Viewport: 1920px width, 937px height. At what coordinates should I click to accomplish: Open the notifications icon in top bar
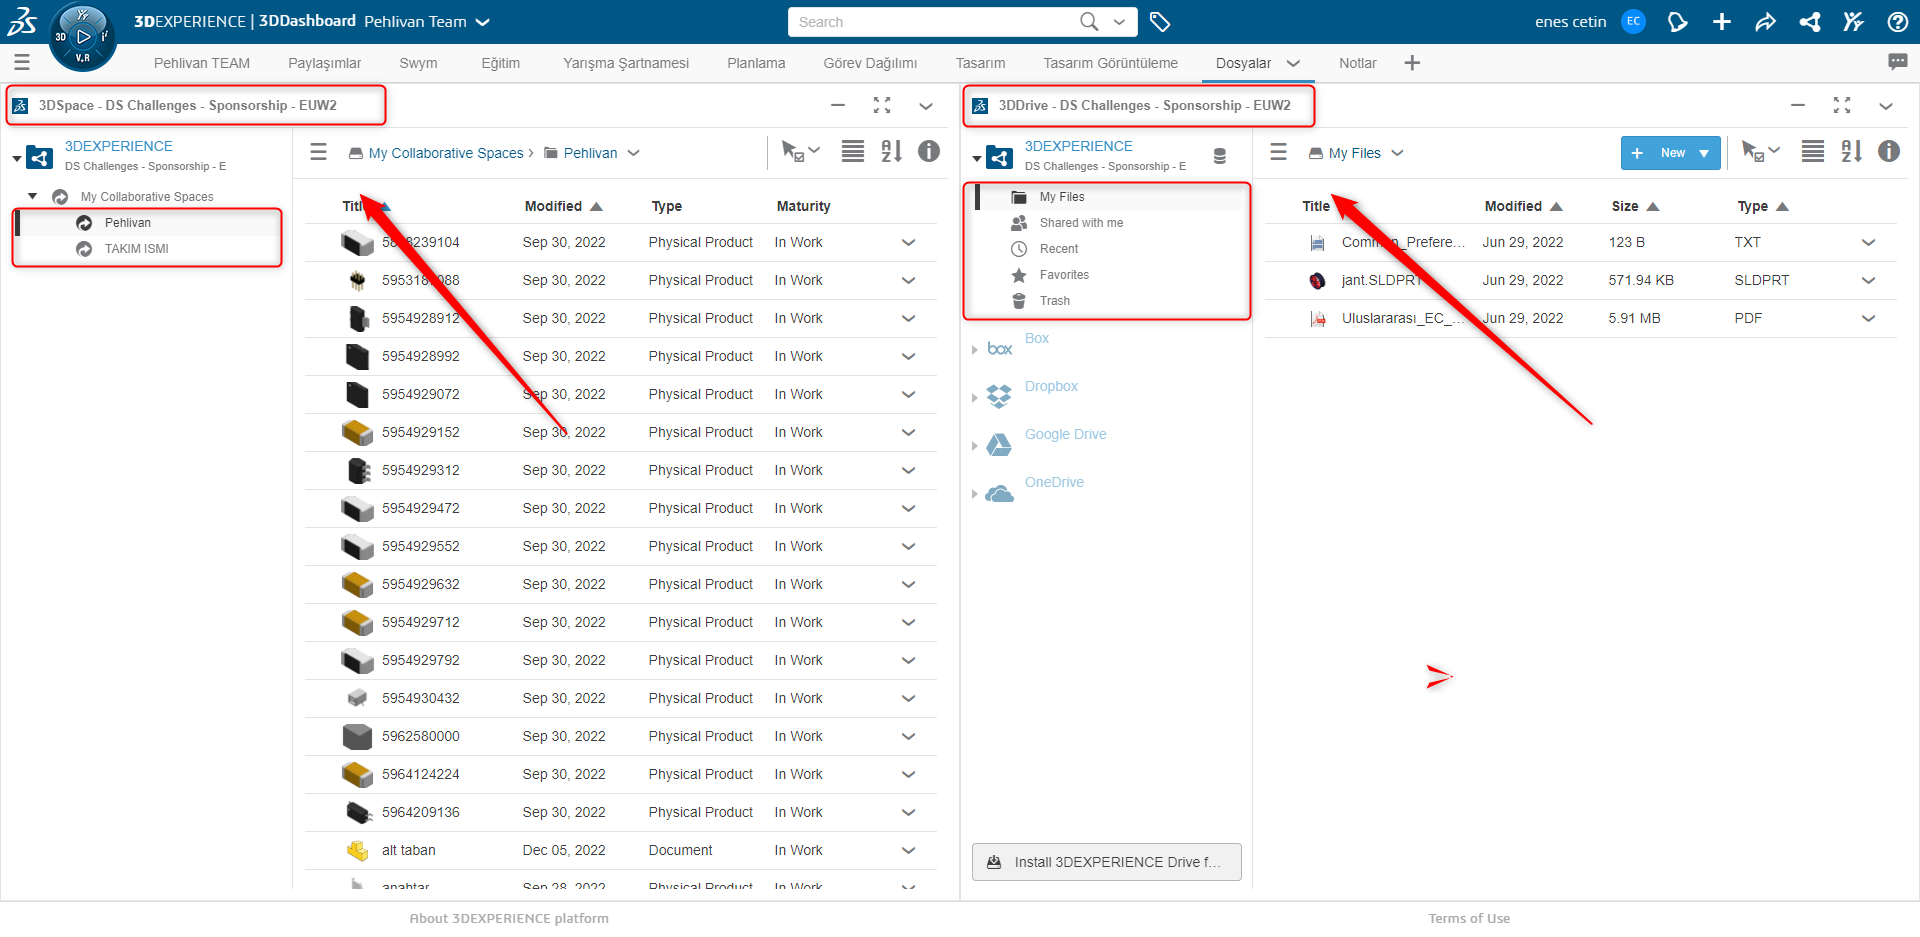pyautogui.click(x=1678, y=22)
